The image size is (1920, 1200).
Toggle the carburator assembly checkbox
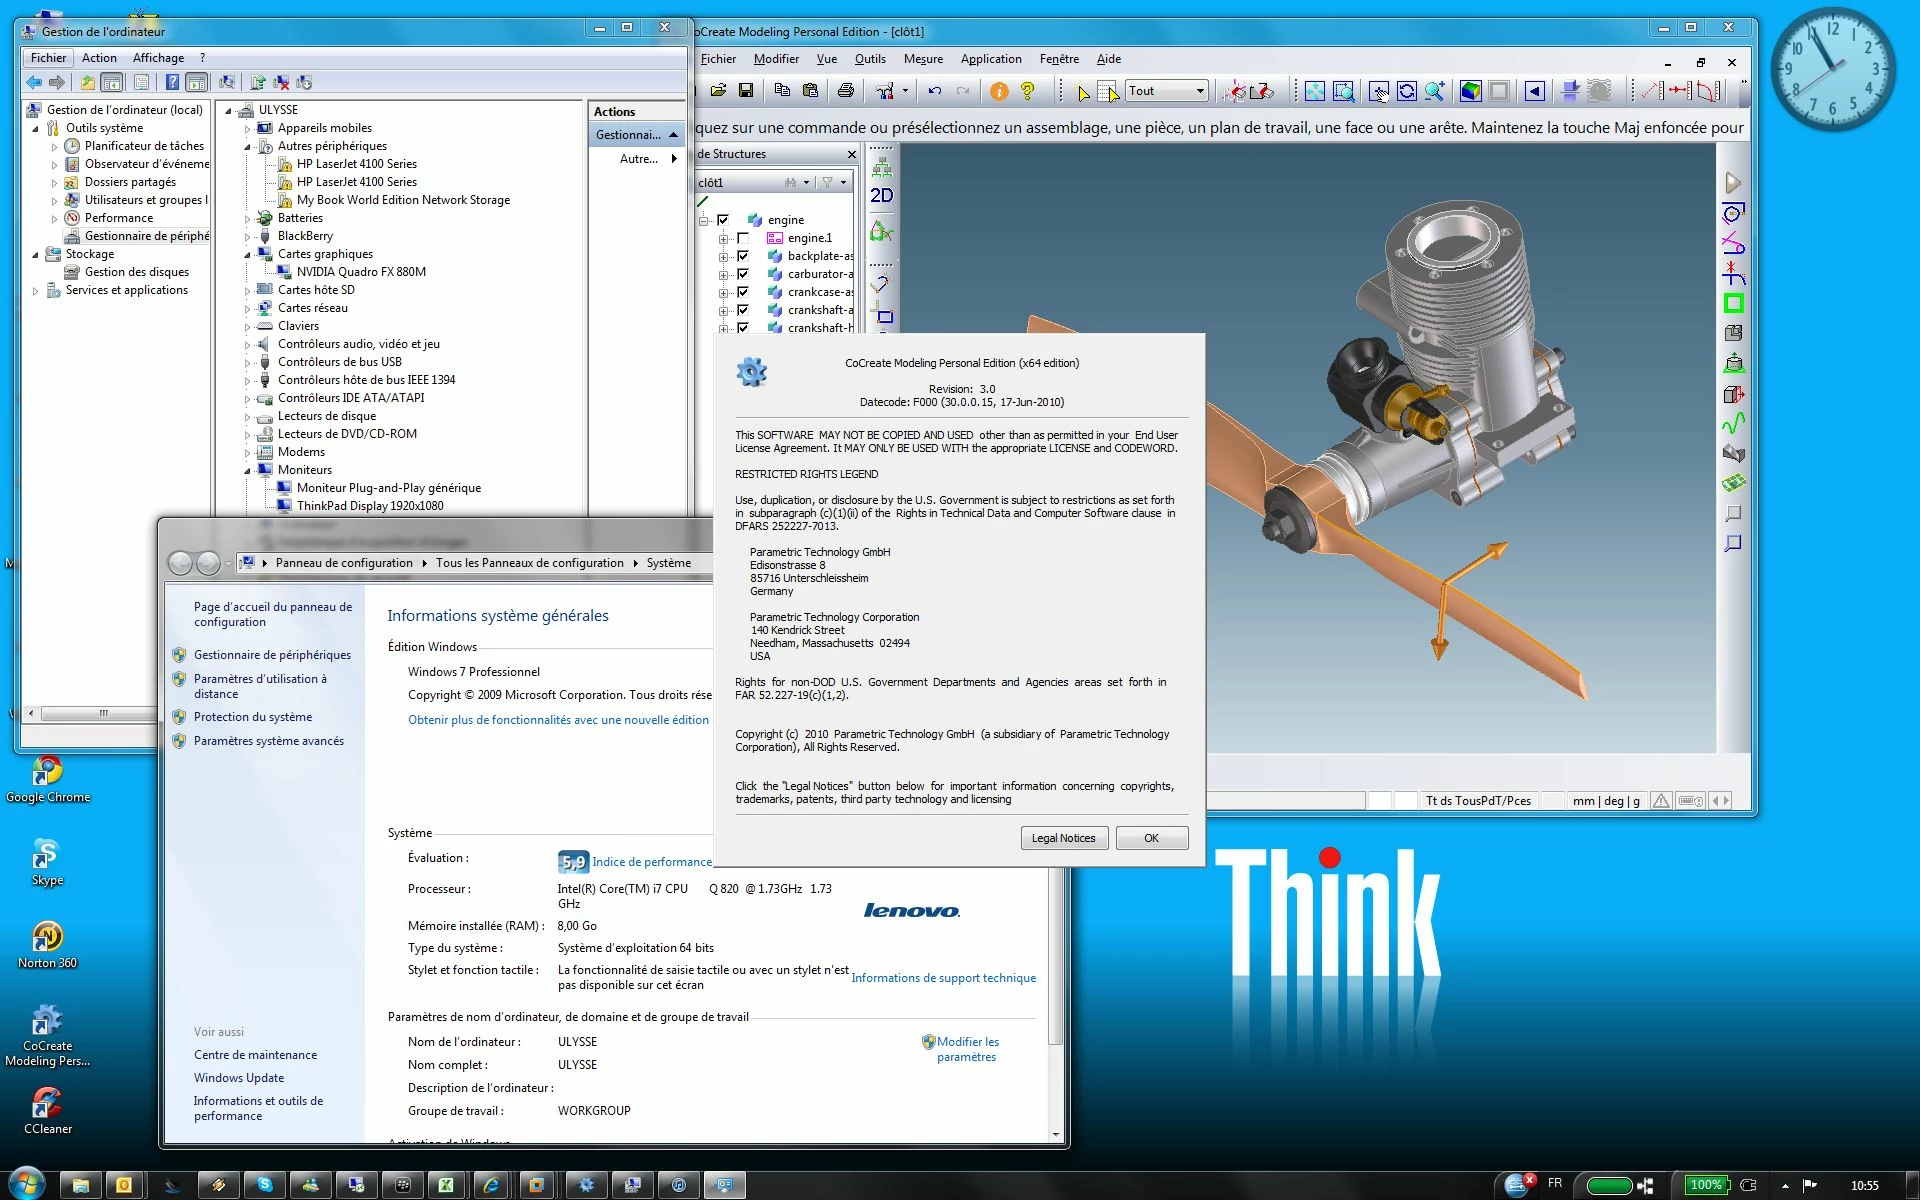(x=743, y=274)
